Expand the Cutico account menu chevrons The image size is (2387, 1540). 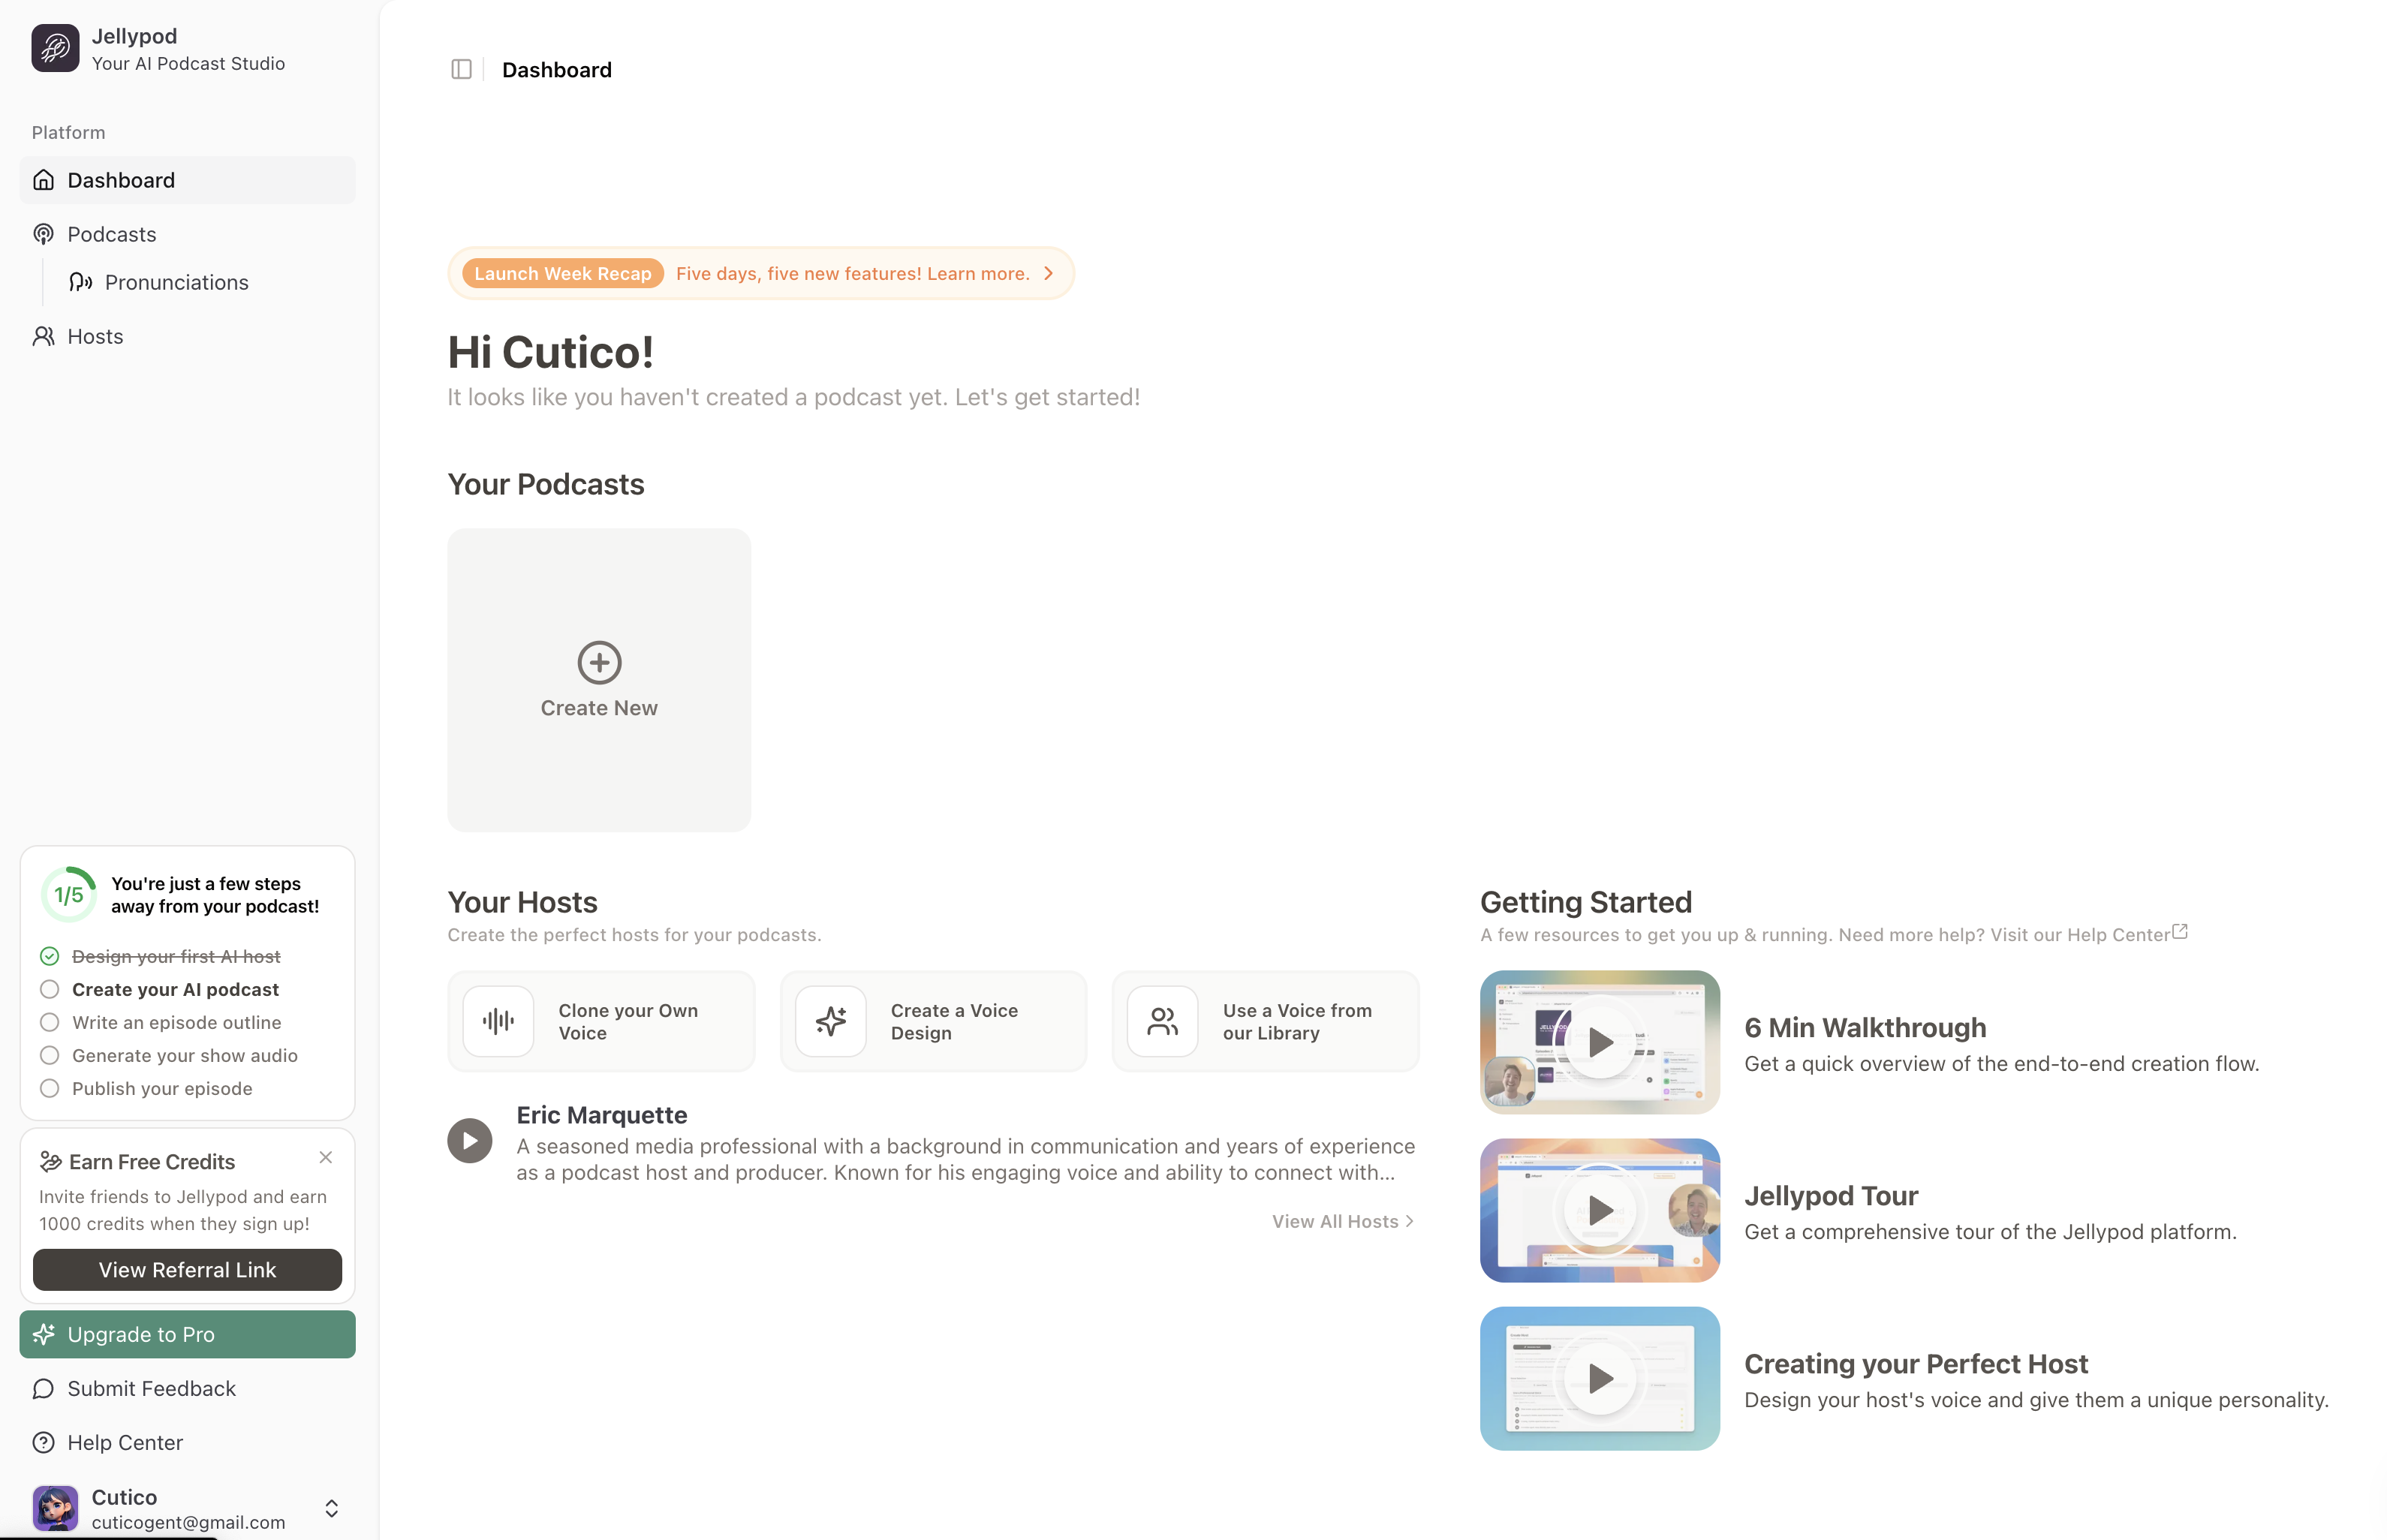point(331,1508)
